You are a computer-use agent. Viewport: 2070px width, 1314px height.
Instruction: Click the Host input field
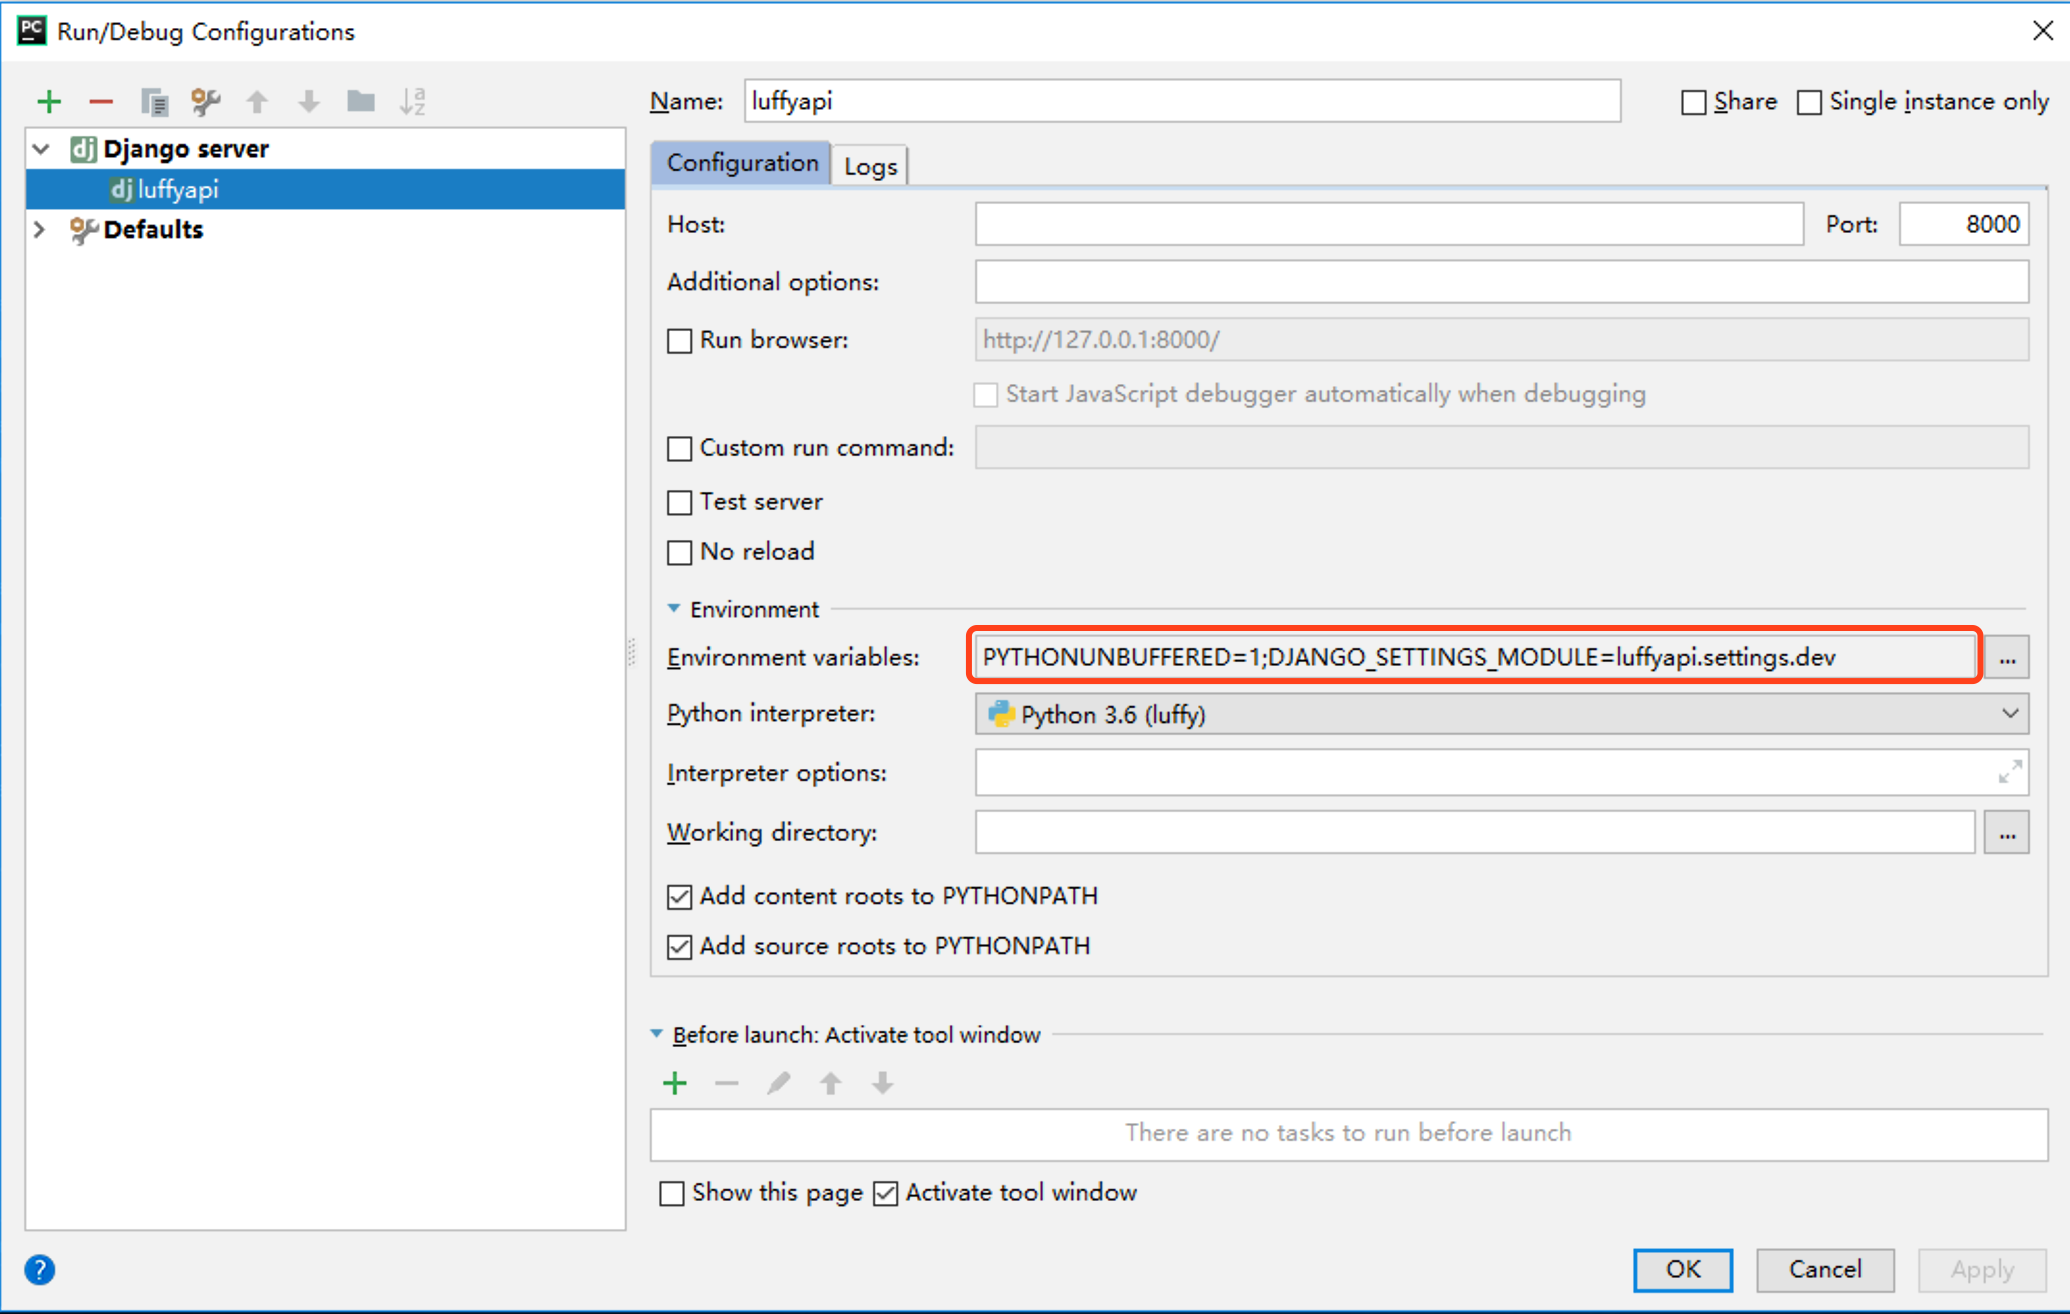1388,224
